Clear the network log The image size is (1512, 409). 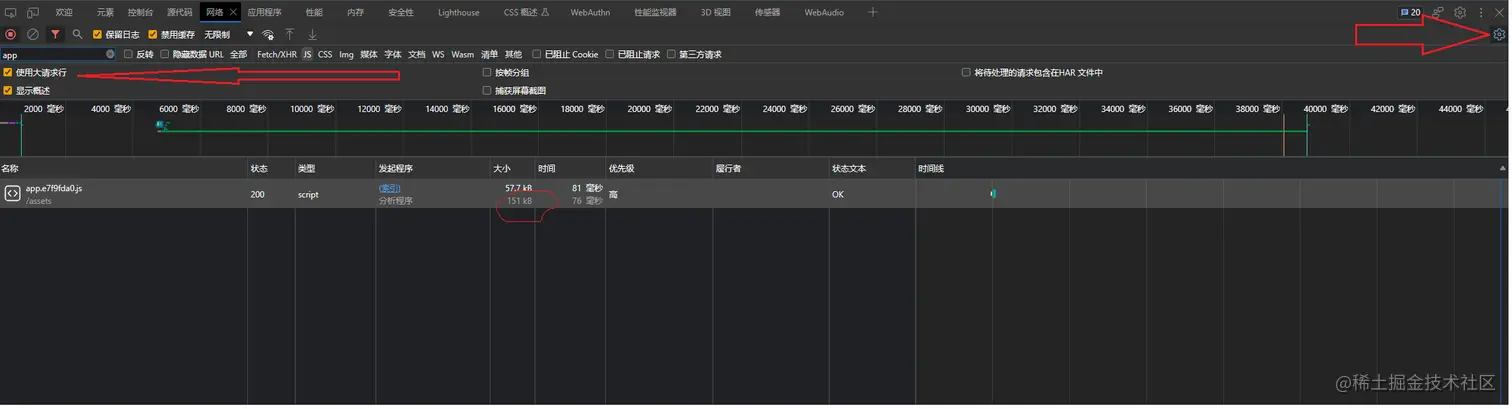click(33, 34)
